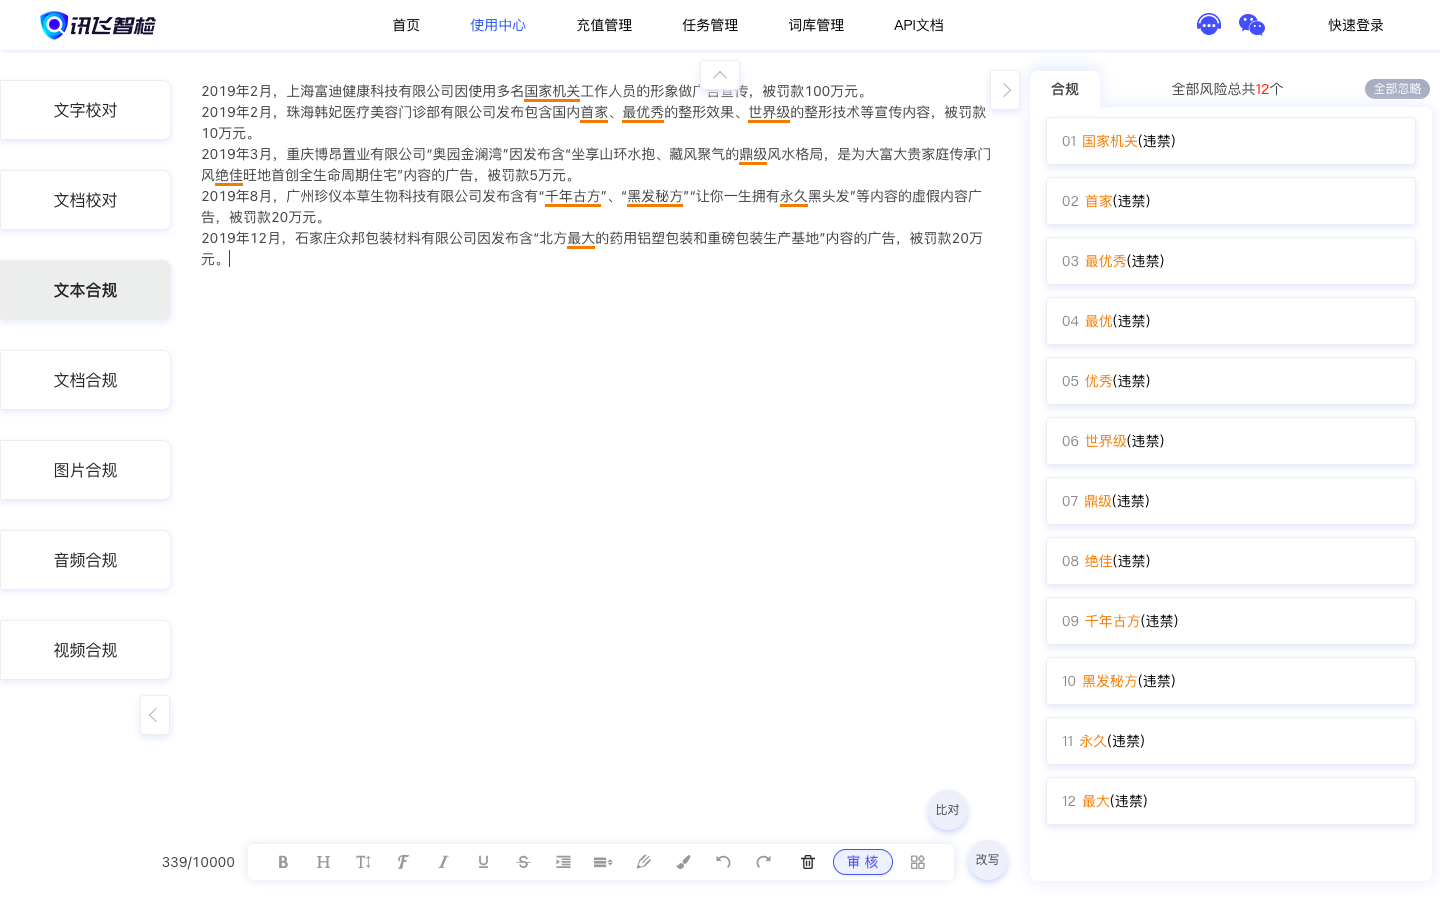This screenshot has width=1440, height=900.
Task: Click the underlined word 世界级 in the text
Action: [769, 112]
